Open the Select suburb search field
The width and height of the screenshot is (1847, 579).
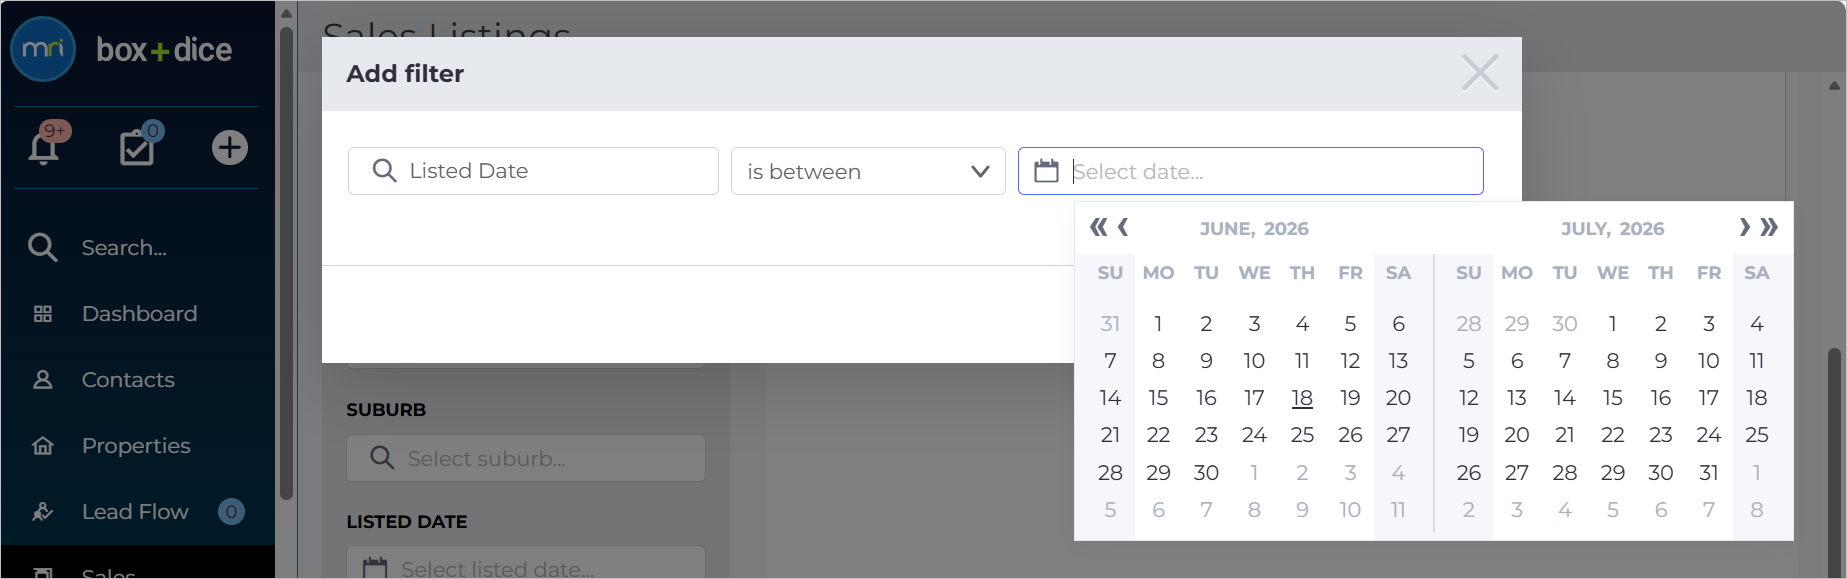tap(526, 458)
